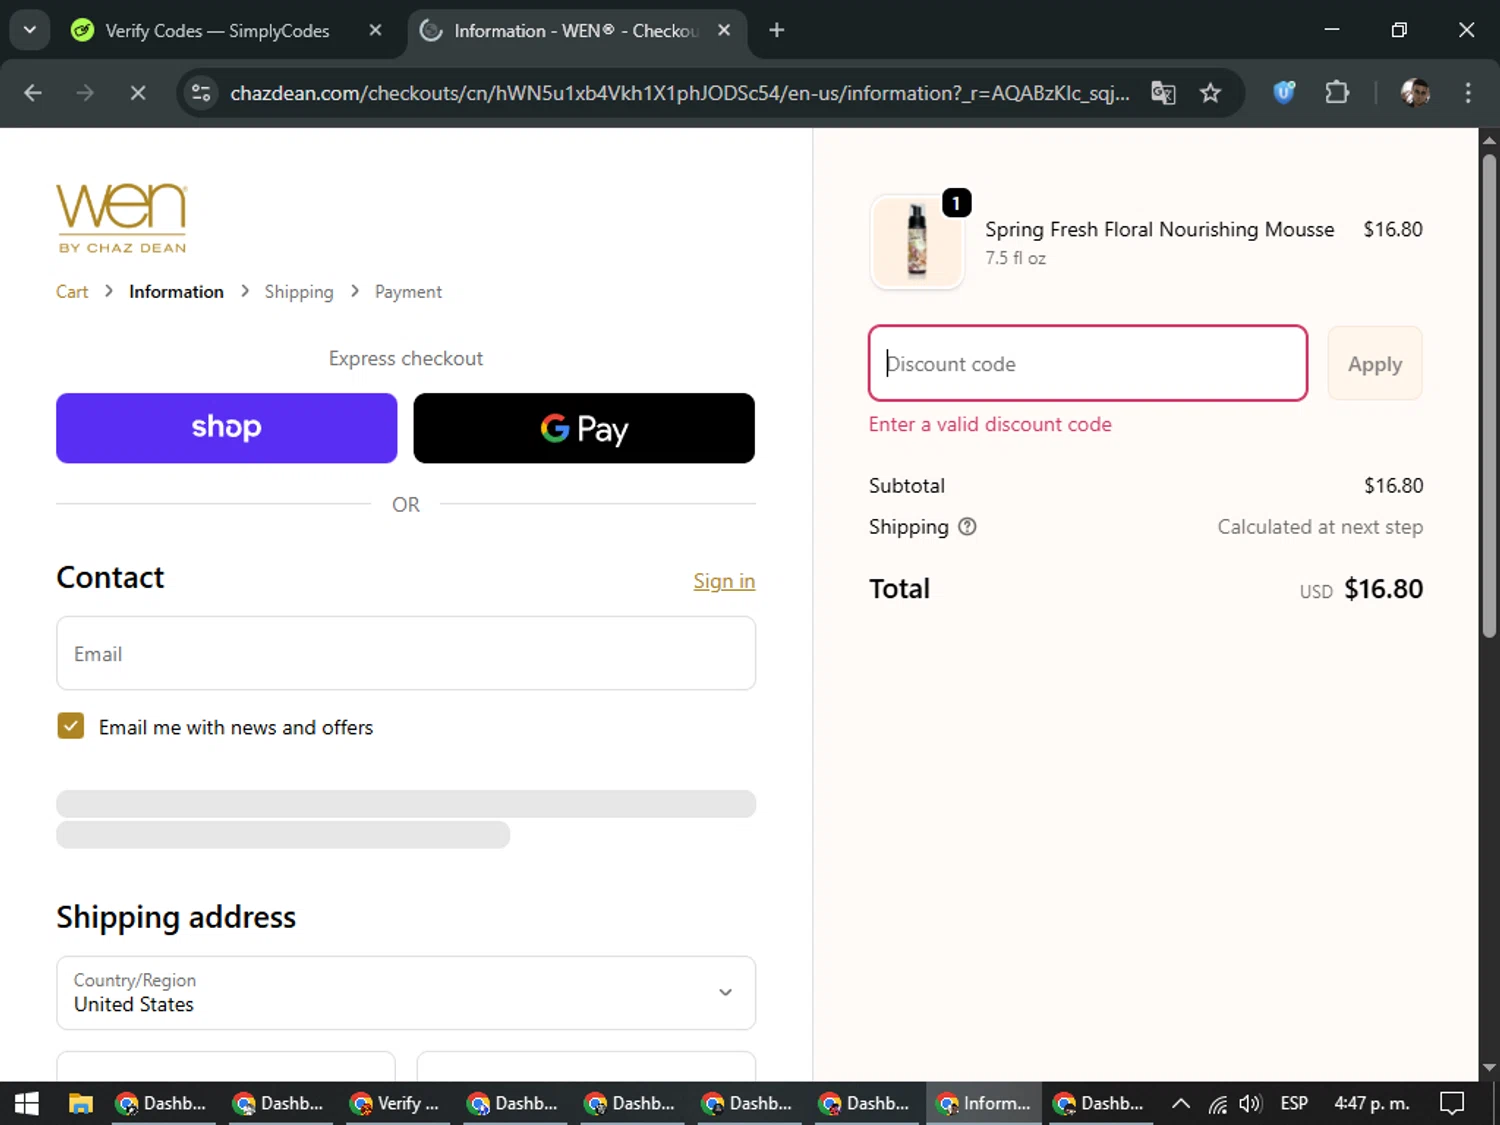Open the notification center icon
The image size is (1500, 1125).
(x=1452, y=1103)
